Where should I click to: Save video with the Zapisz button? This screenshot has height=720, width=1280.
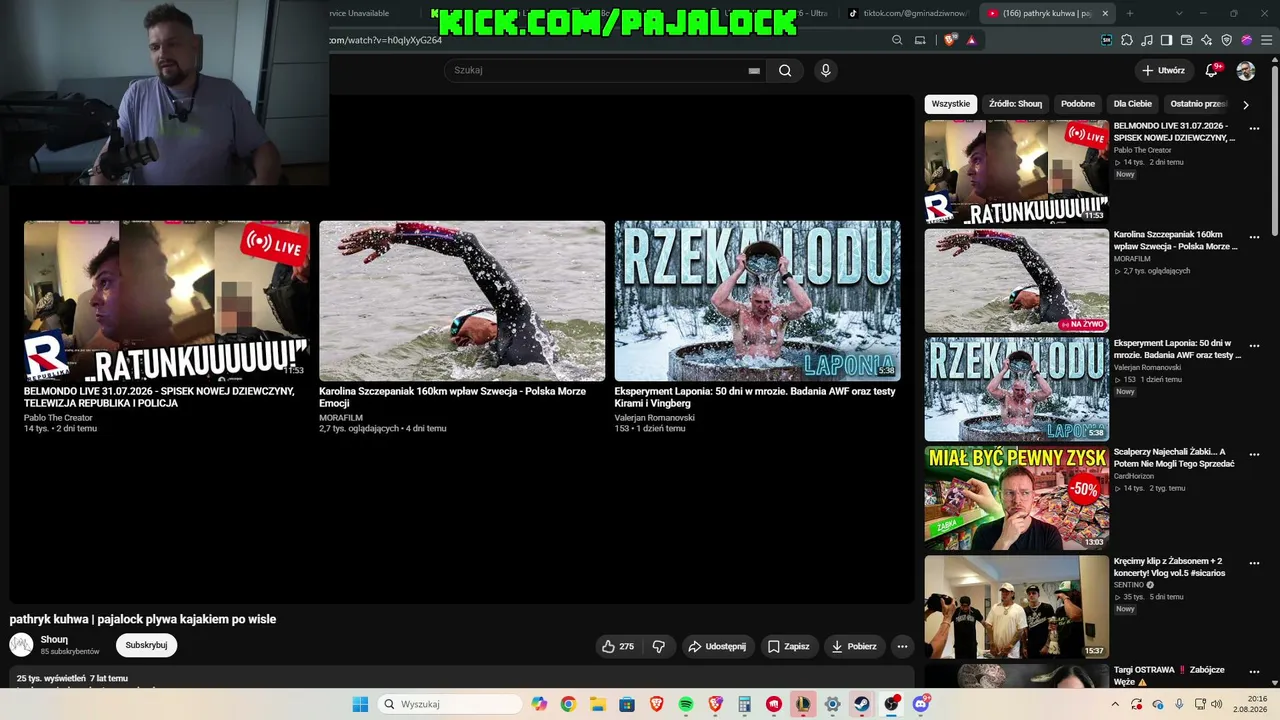tap(789, 646)
